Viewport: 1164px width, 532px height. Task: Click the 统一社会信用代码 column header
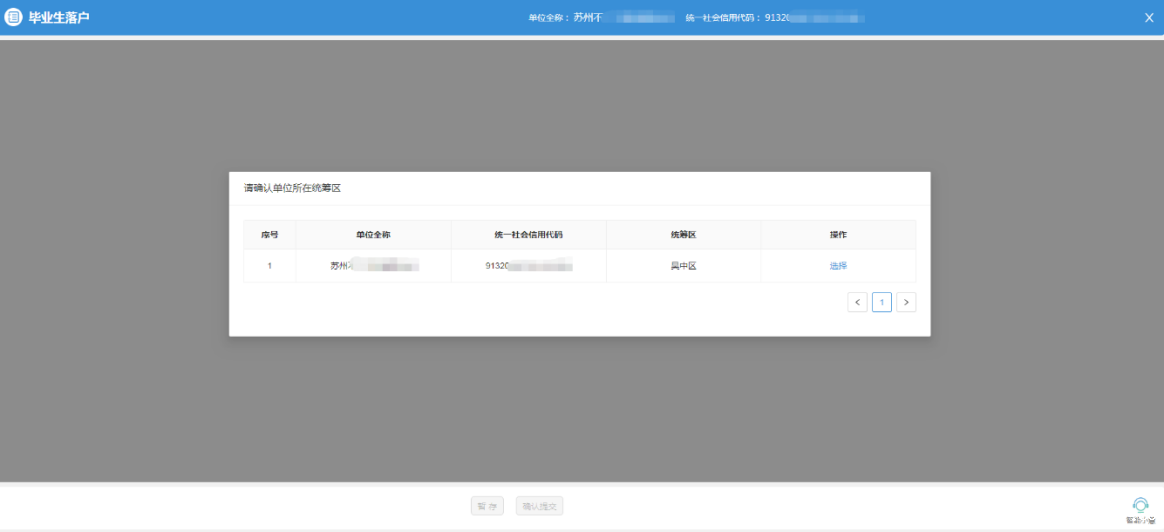[x=528, y=235]
